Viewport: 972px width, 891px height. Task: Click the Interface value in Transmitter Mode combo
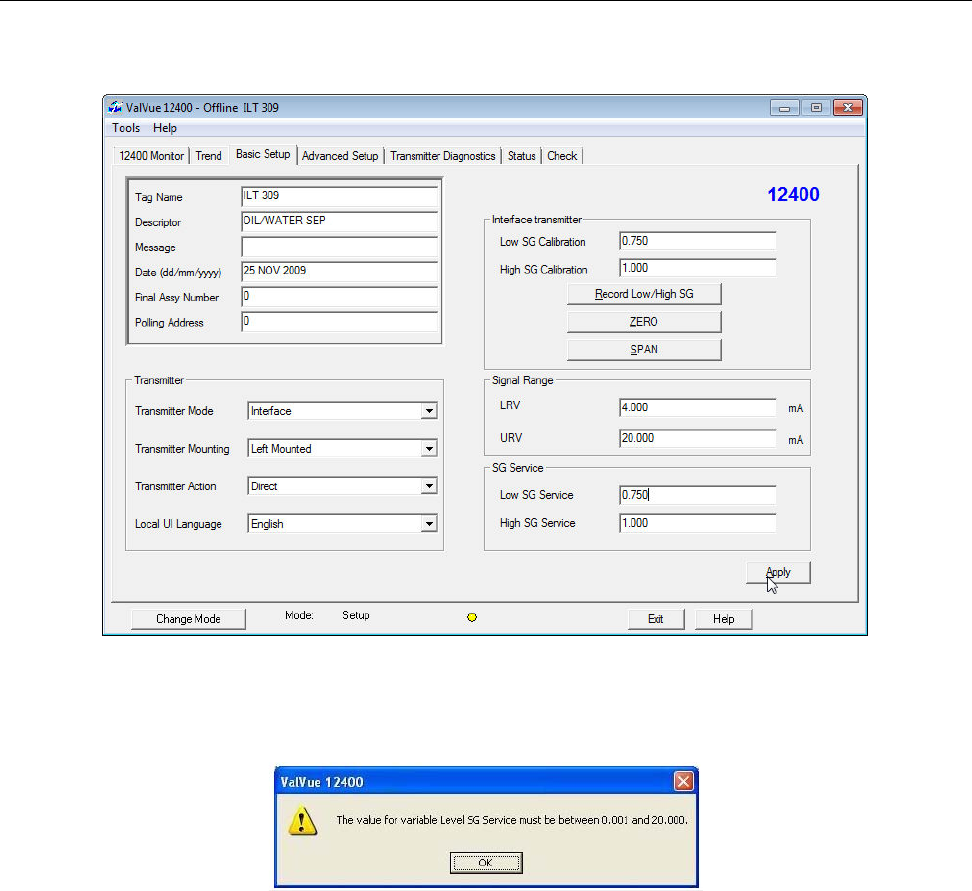[335, 411]
